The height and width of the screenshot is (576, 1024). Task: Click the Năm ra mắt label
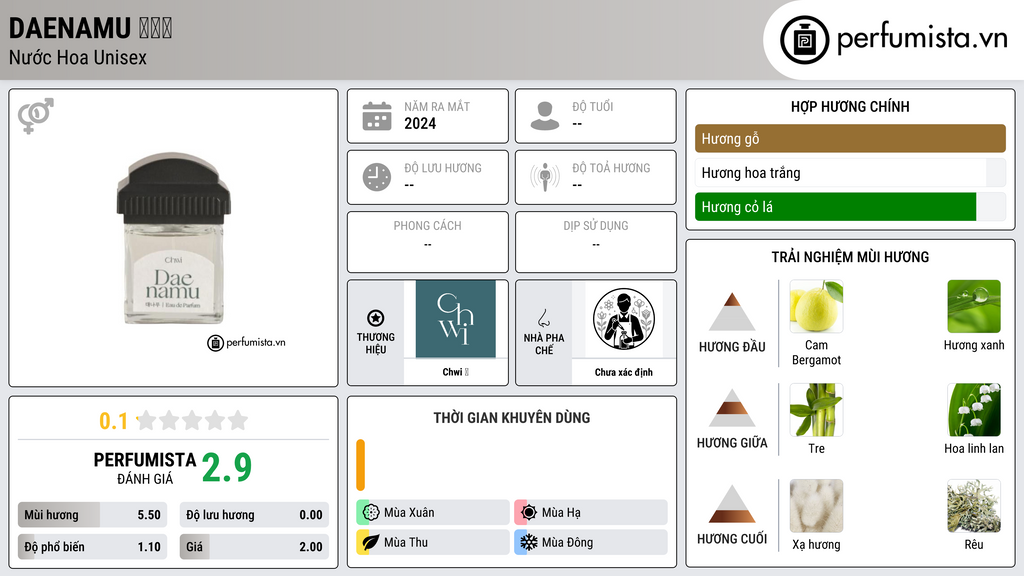coord(437,106)
